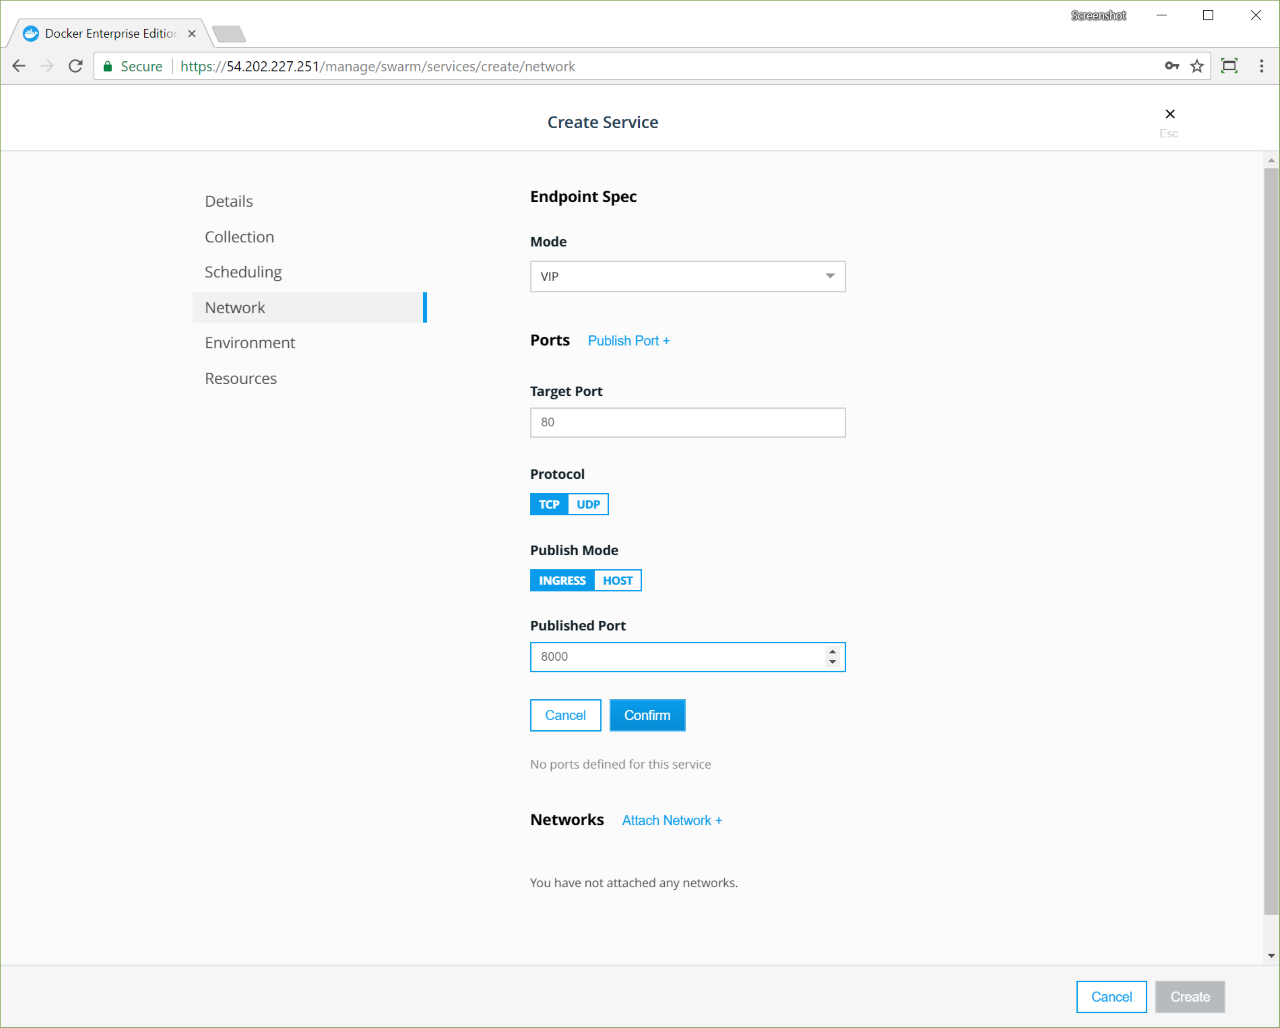Click the Publish Port + link
Image resolution: width=1280 pixels, height=1028 pixels.
pos(628,341)
